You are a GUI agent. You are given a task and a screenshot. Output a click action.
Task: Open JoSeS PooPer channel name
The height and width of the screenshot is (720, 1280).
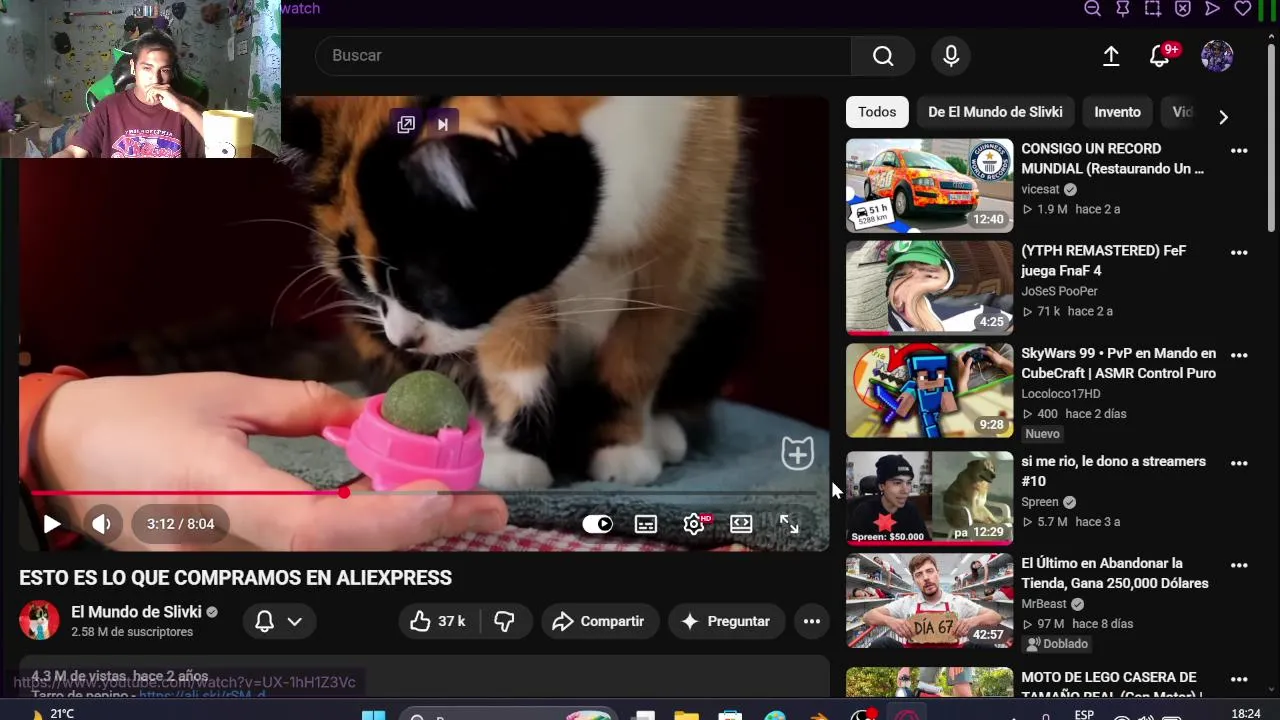(1059, 291)
